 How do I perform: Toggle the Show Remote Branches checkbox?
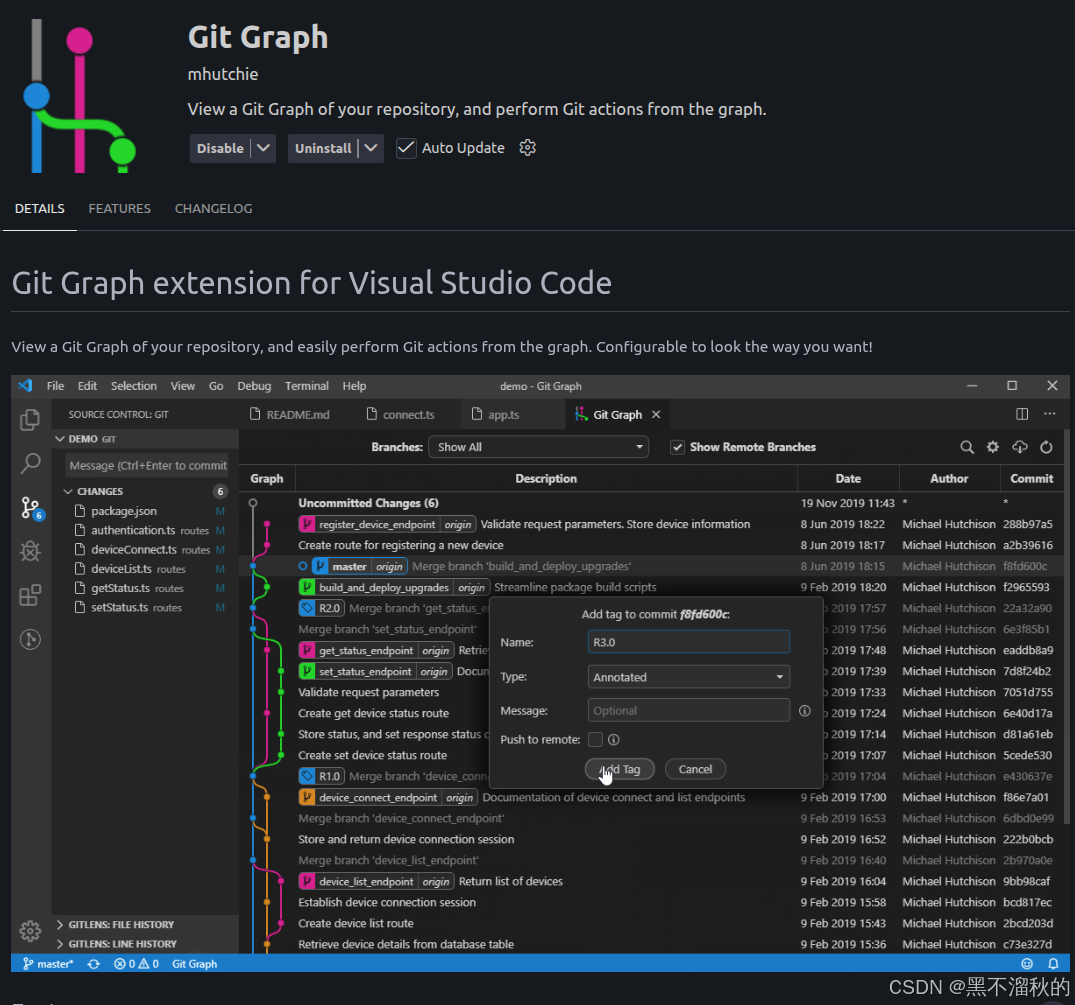point(677,447)
